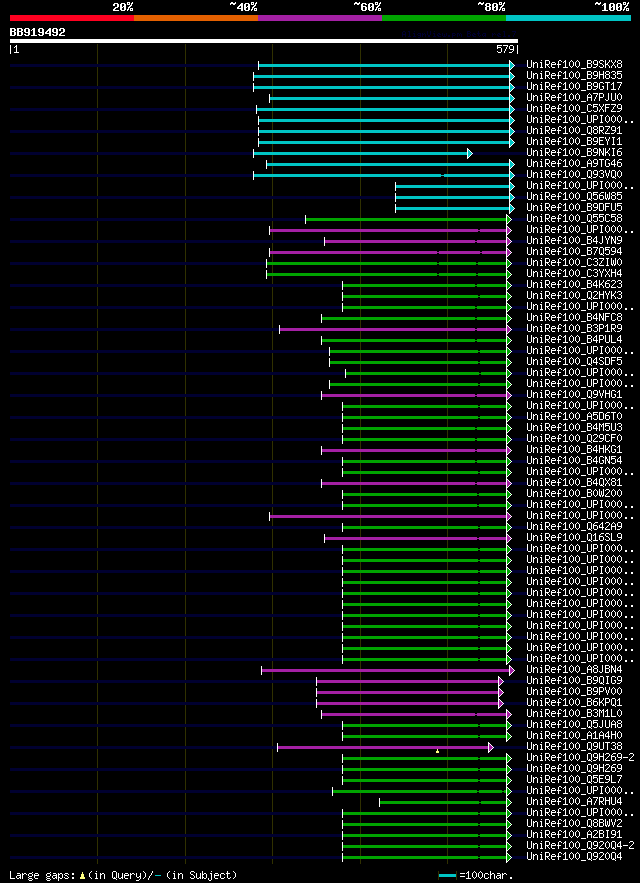Click the UniRef100_Q4SDF5 label

point(574,361)
